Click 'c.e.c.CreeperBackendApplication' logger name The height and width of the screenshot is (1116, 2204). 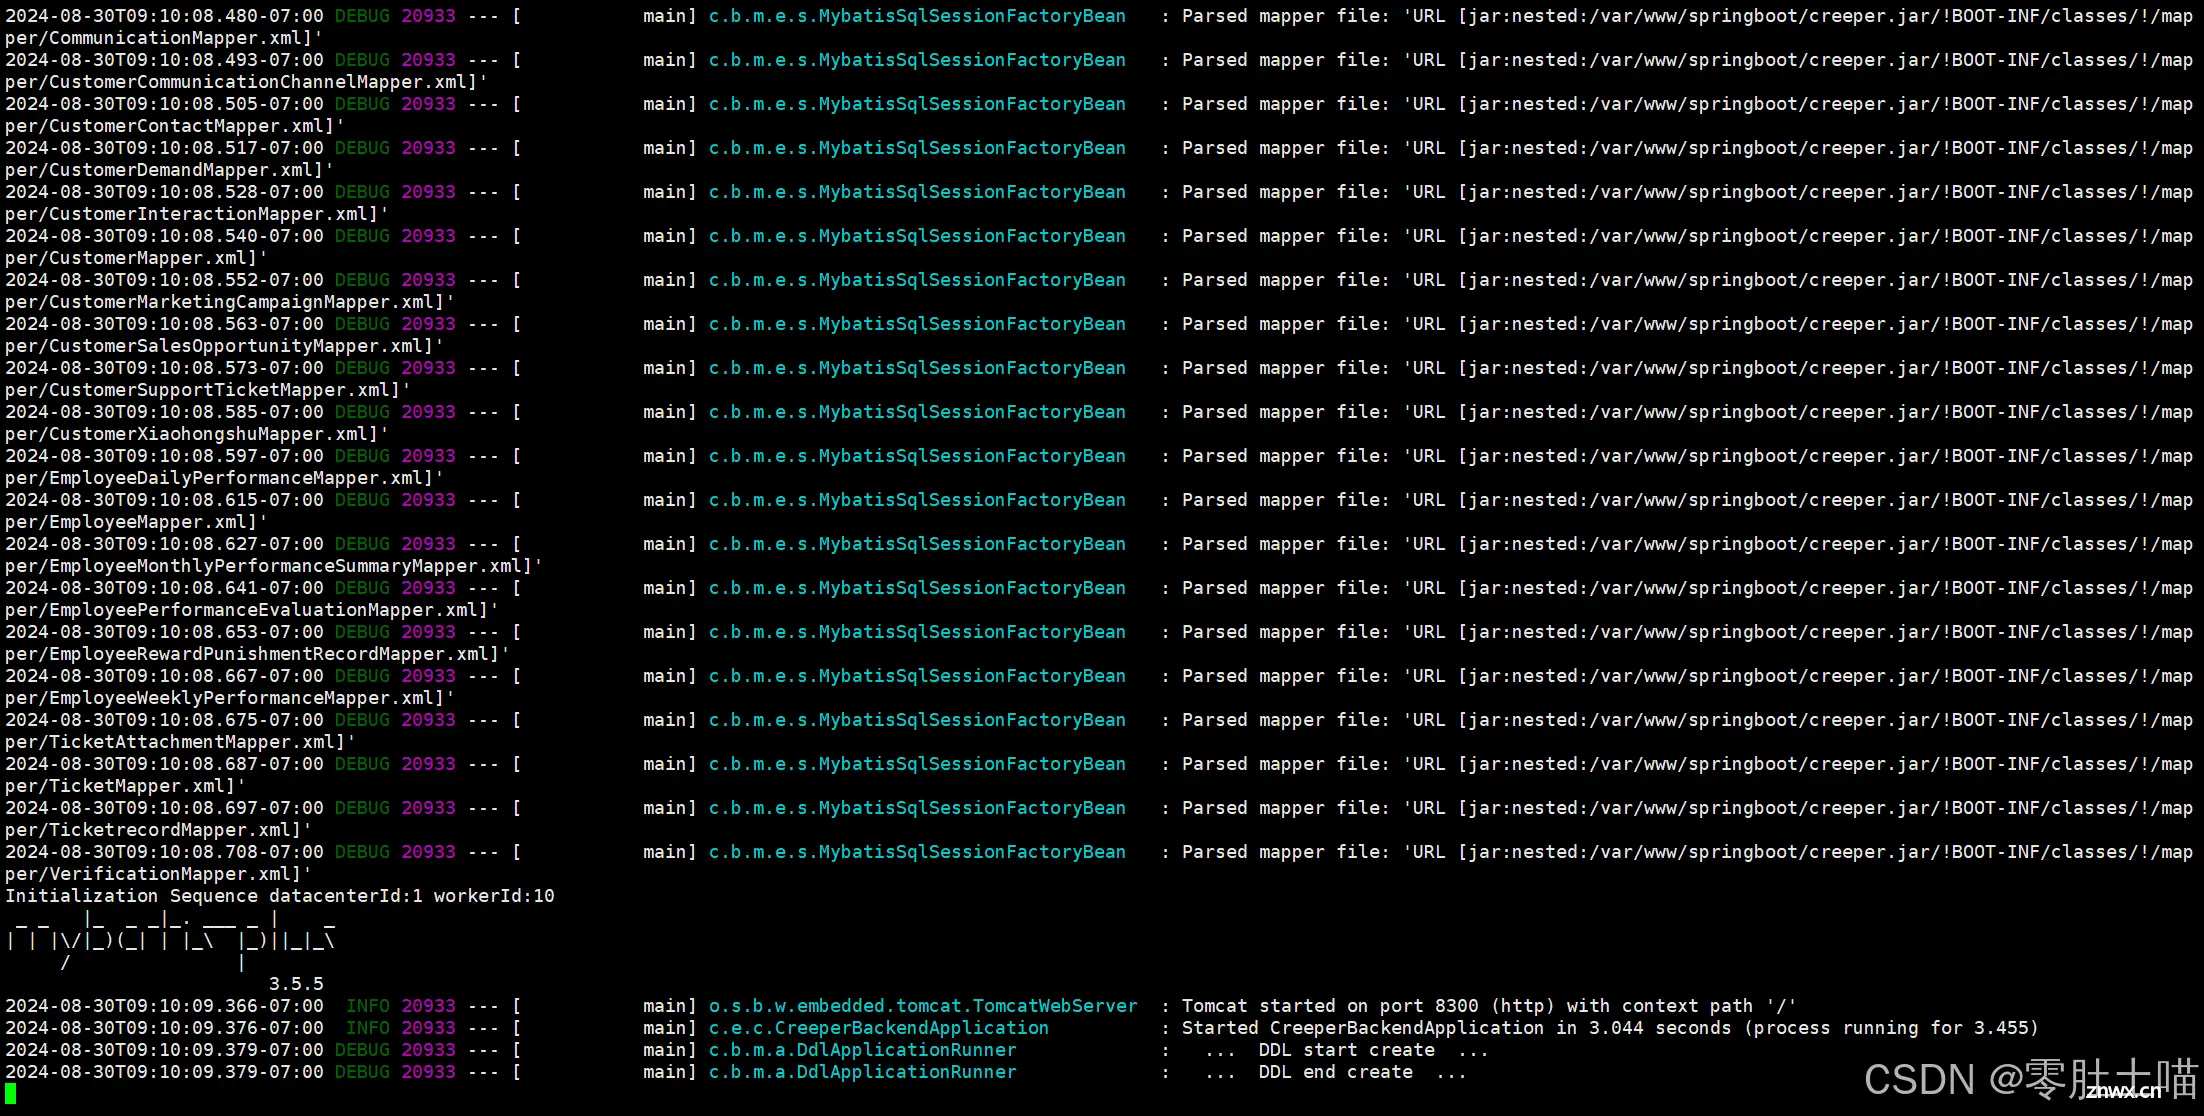pos(879,1028)
